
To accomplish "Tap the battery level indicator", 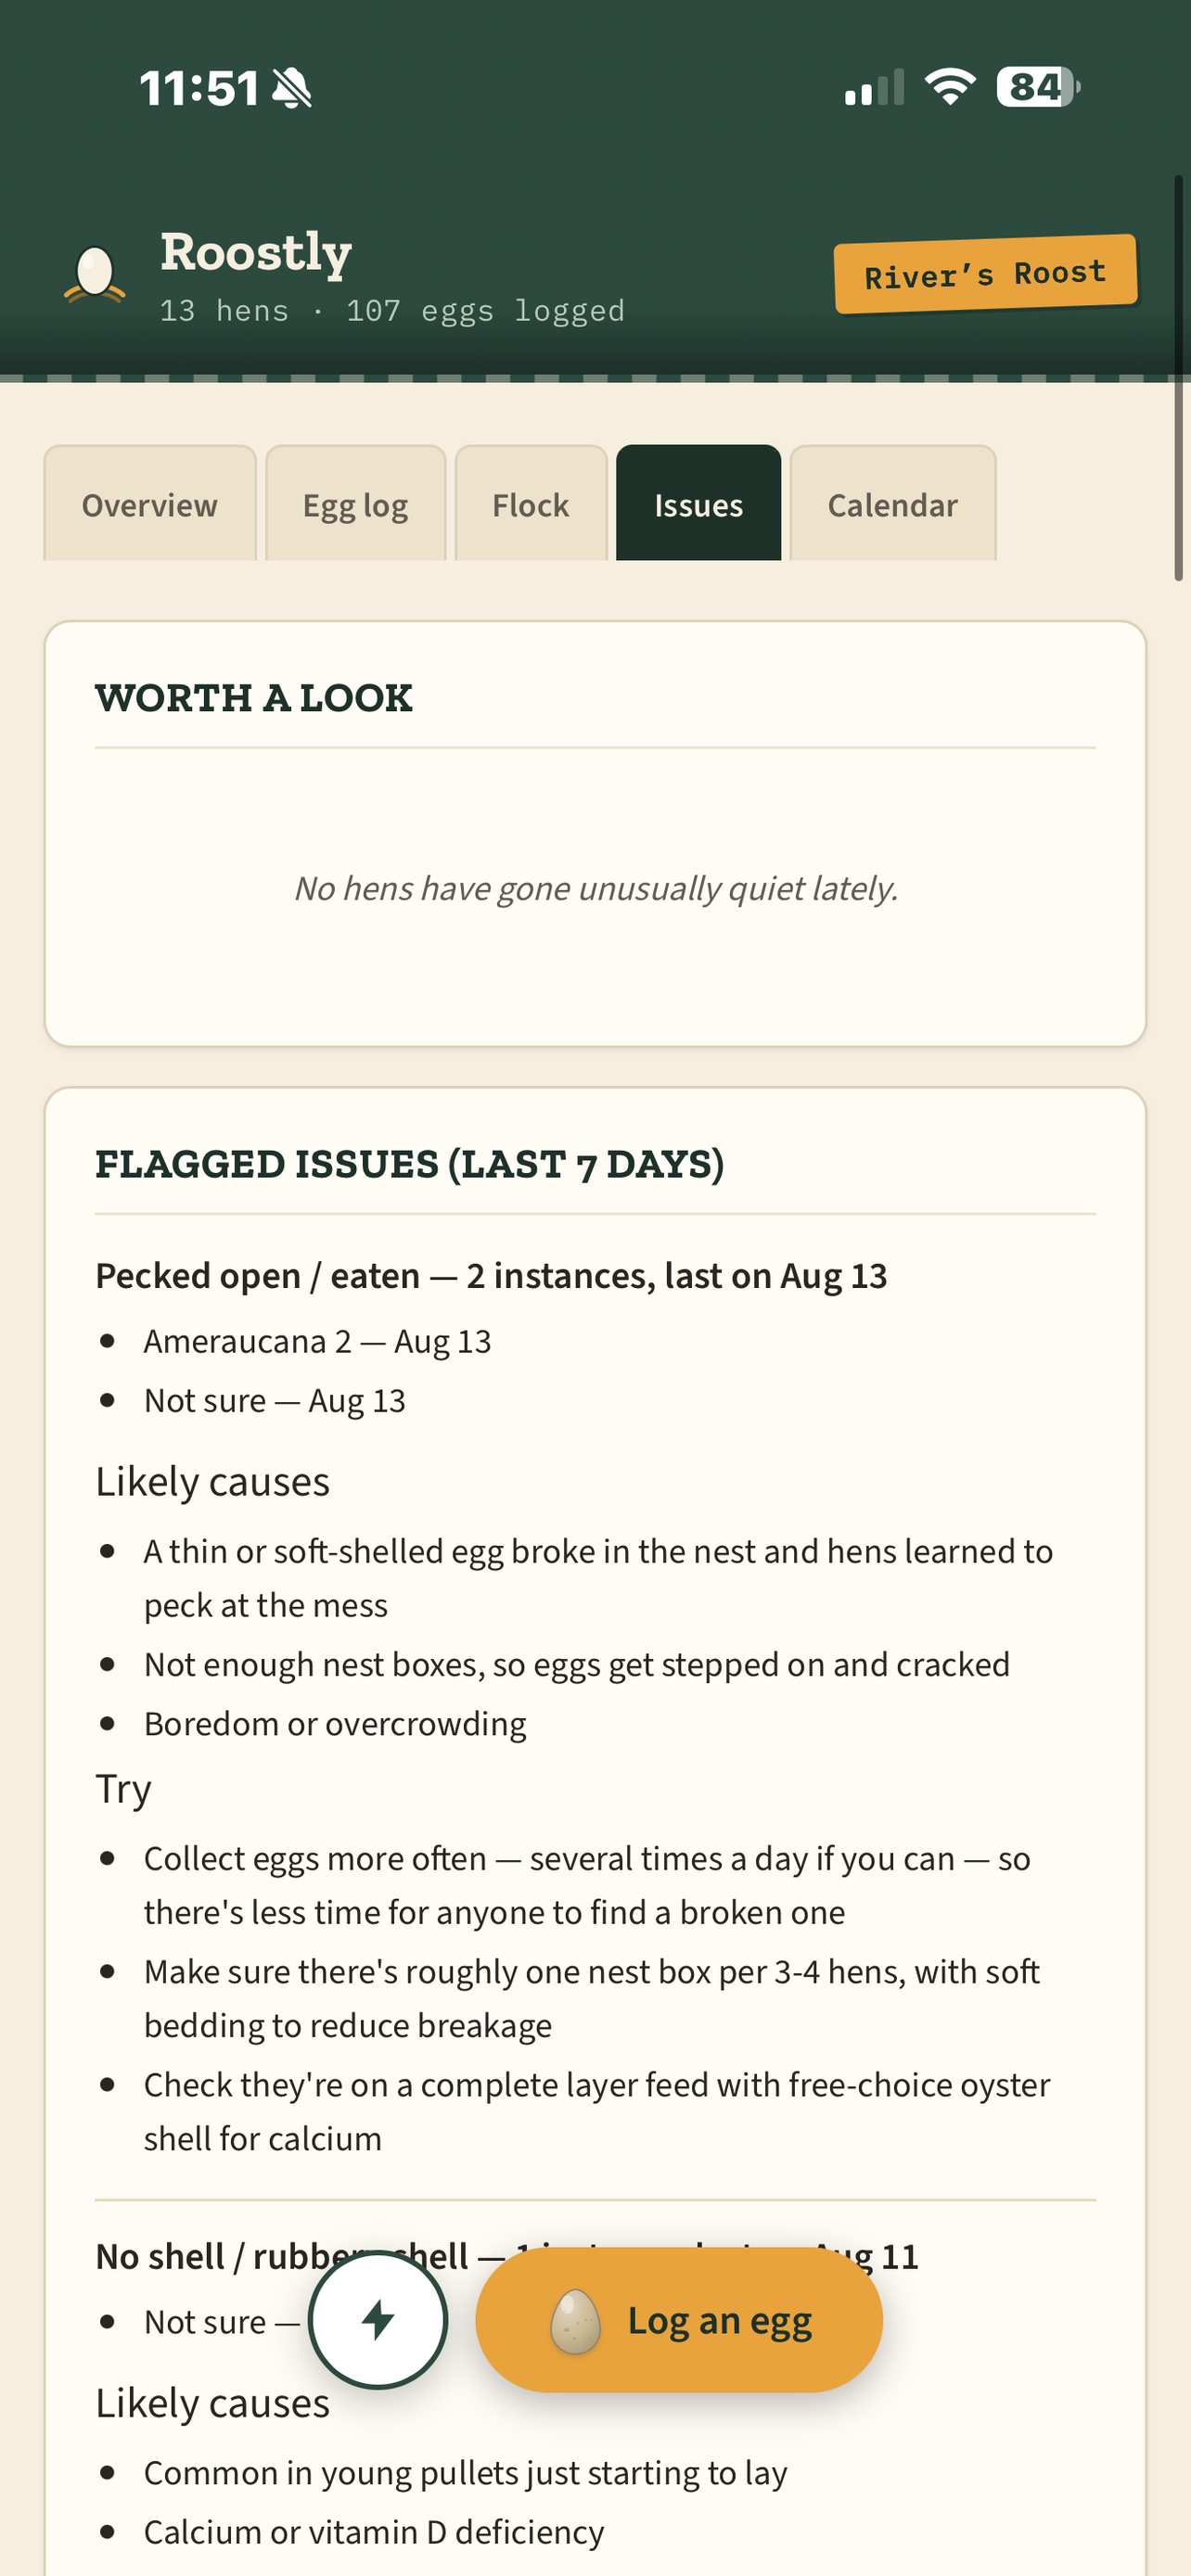I will pyautogui.click(x=1038, y=87).
